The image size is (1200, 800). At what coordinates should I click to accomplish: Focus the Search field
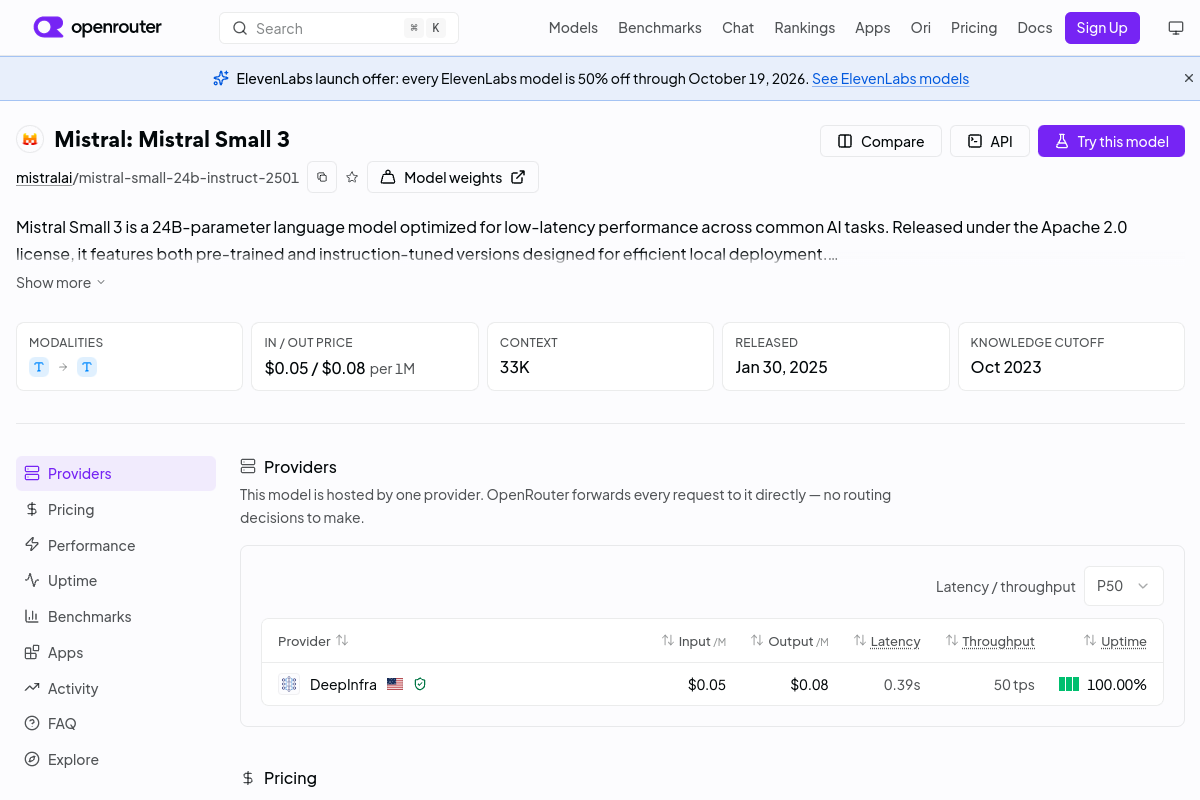coord(339,28)
